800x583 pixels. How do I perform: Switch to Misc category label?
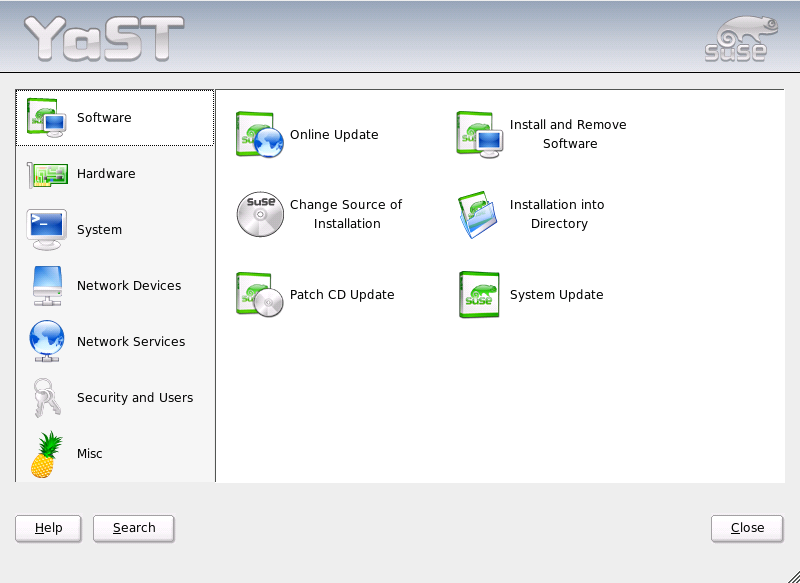90,453
